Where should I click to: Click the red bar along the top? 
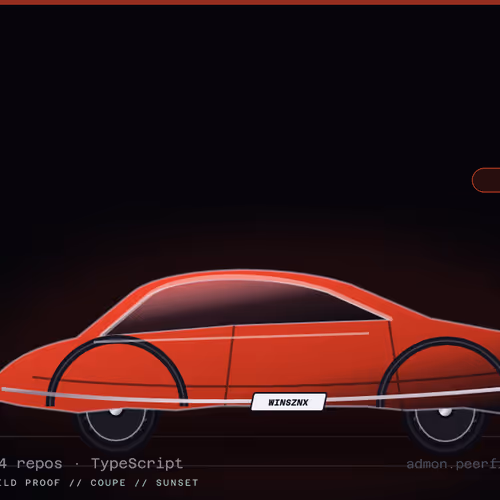250,2
